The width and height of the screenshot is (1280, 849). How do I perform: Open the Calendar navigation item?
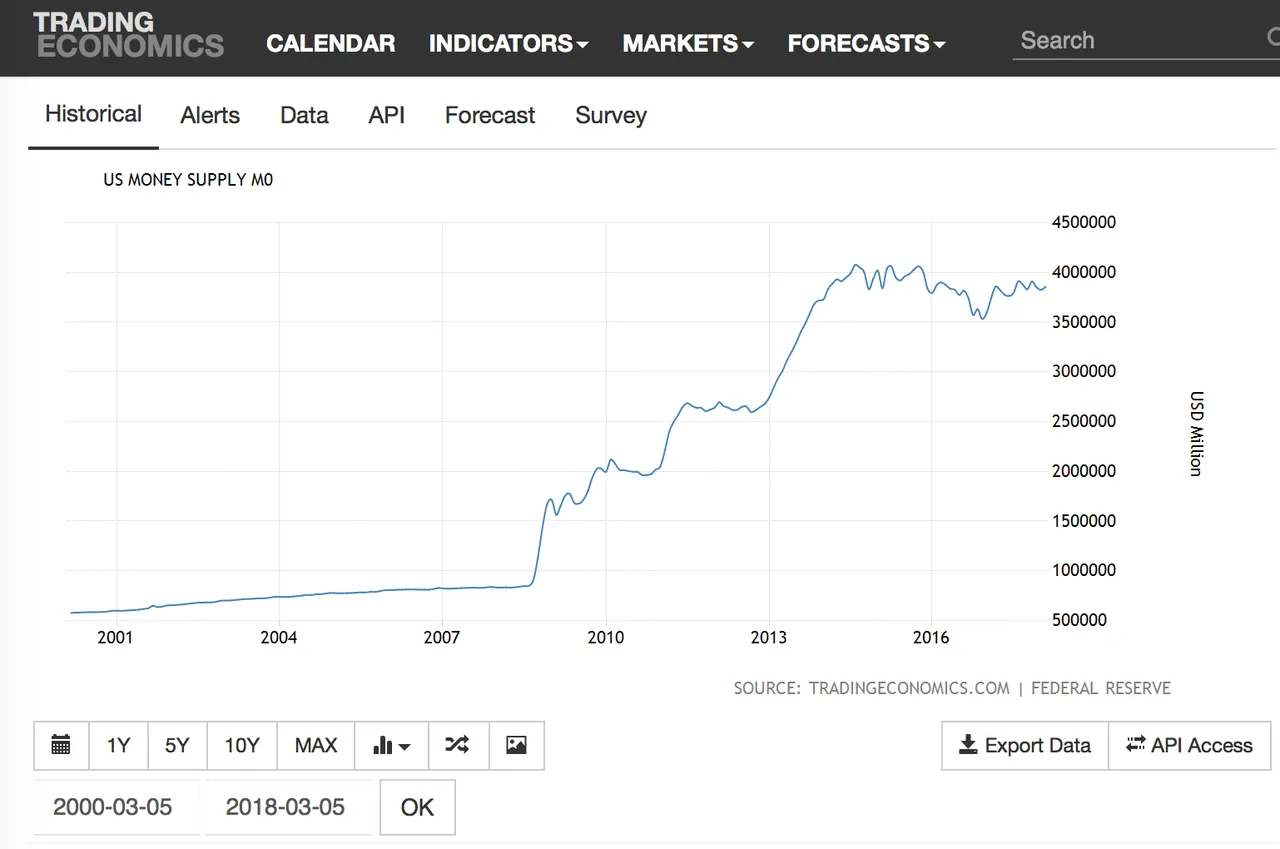pos(330,43)
